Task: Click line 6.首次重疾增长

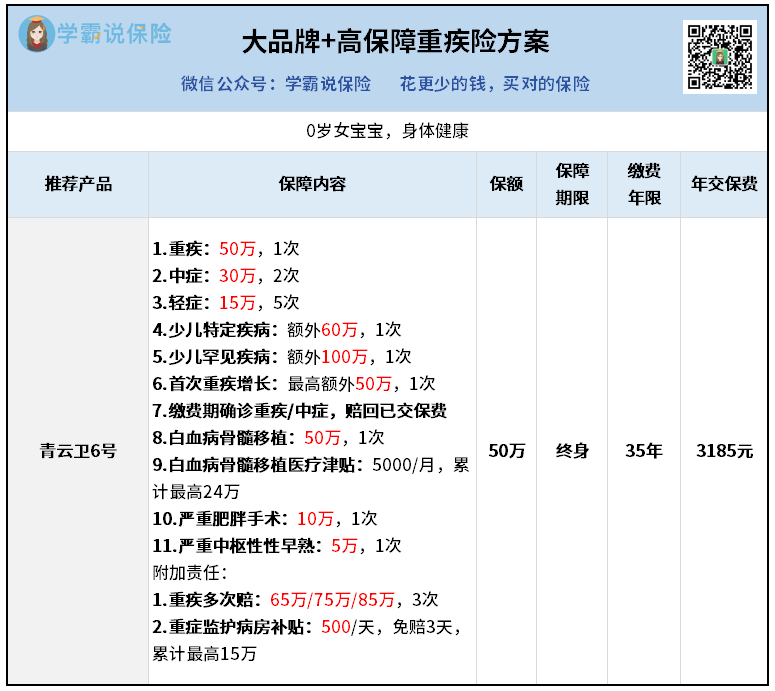Action: pyautogui.click(x=294, y=384)
